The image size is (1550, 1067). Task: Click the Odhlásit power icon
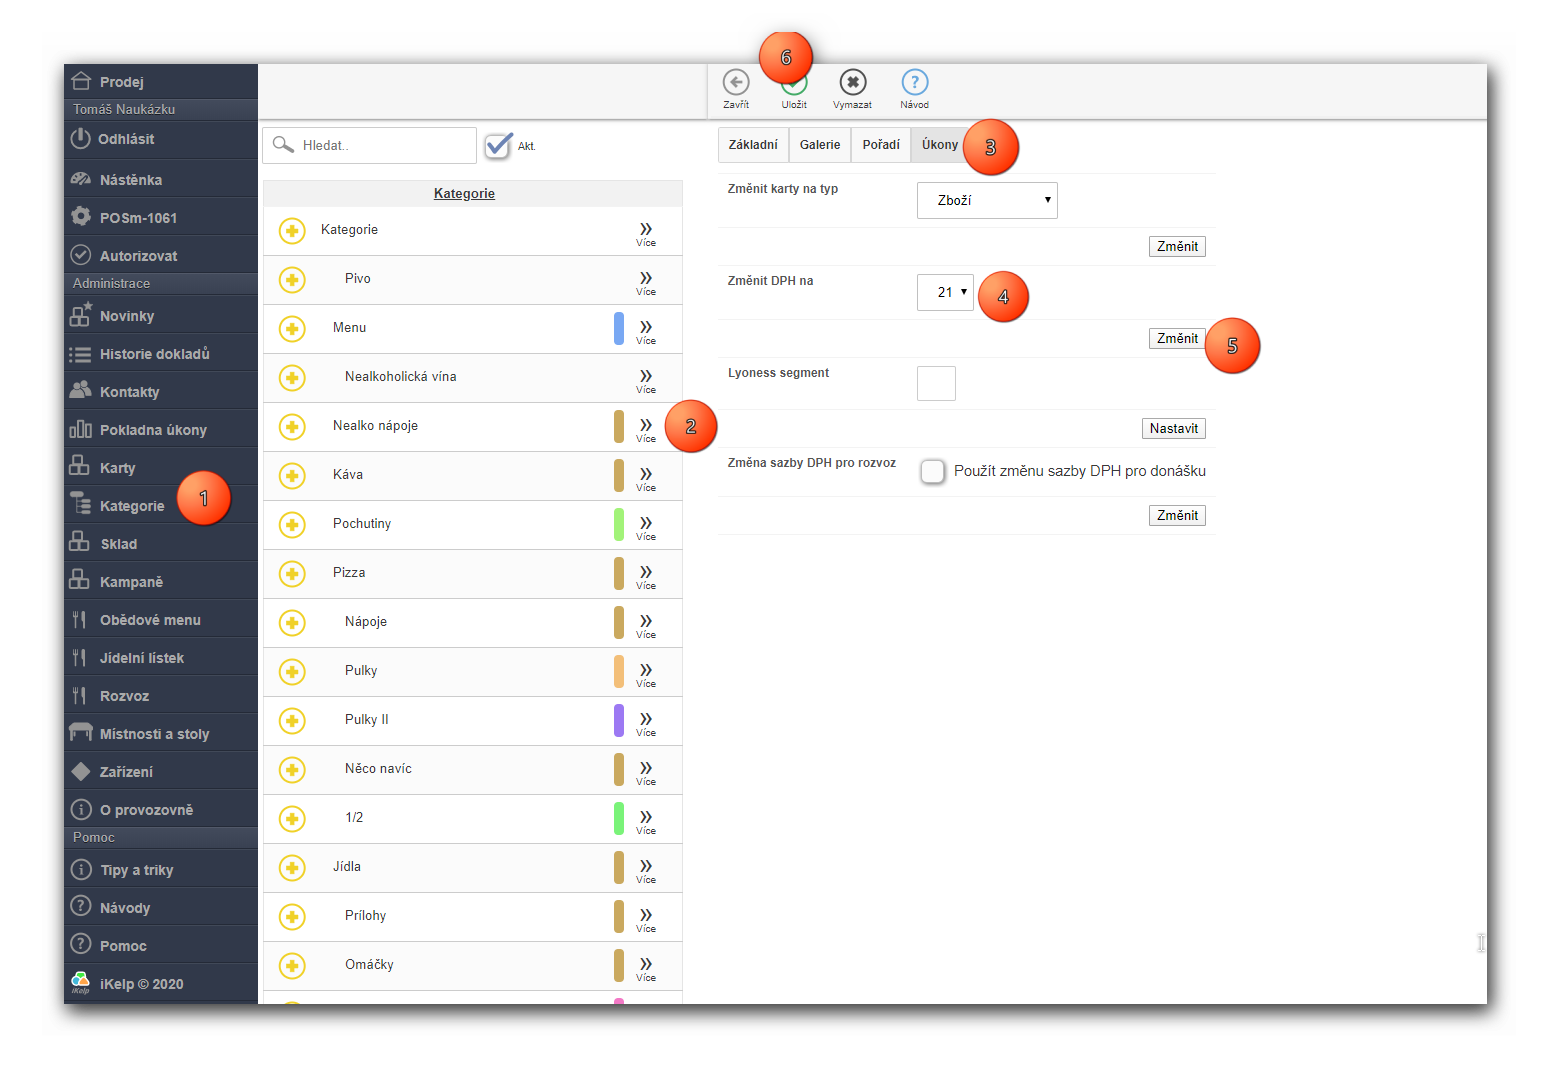(81, 139)
